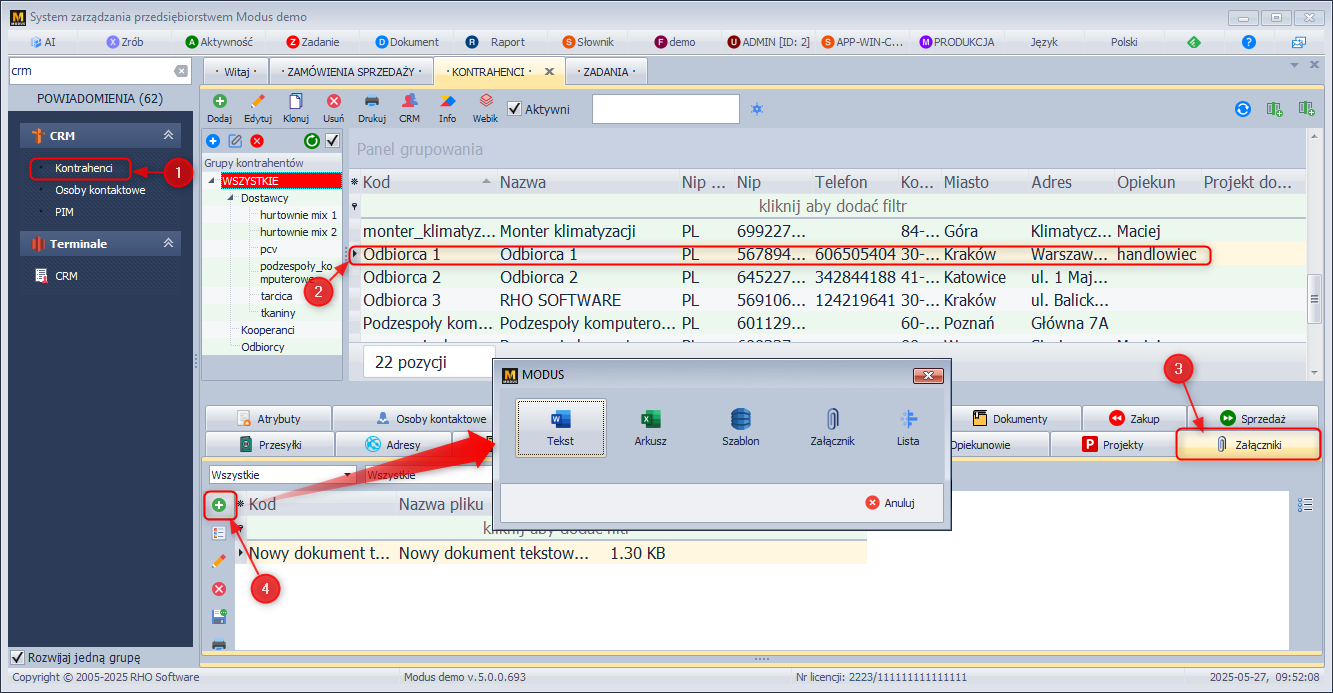Open the Załączniki tab
This screenshot has width=1333, height=693.
pos(1248,444)
